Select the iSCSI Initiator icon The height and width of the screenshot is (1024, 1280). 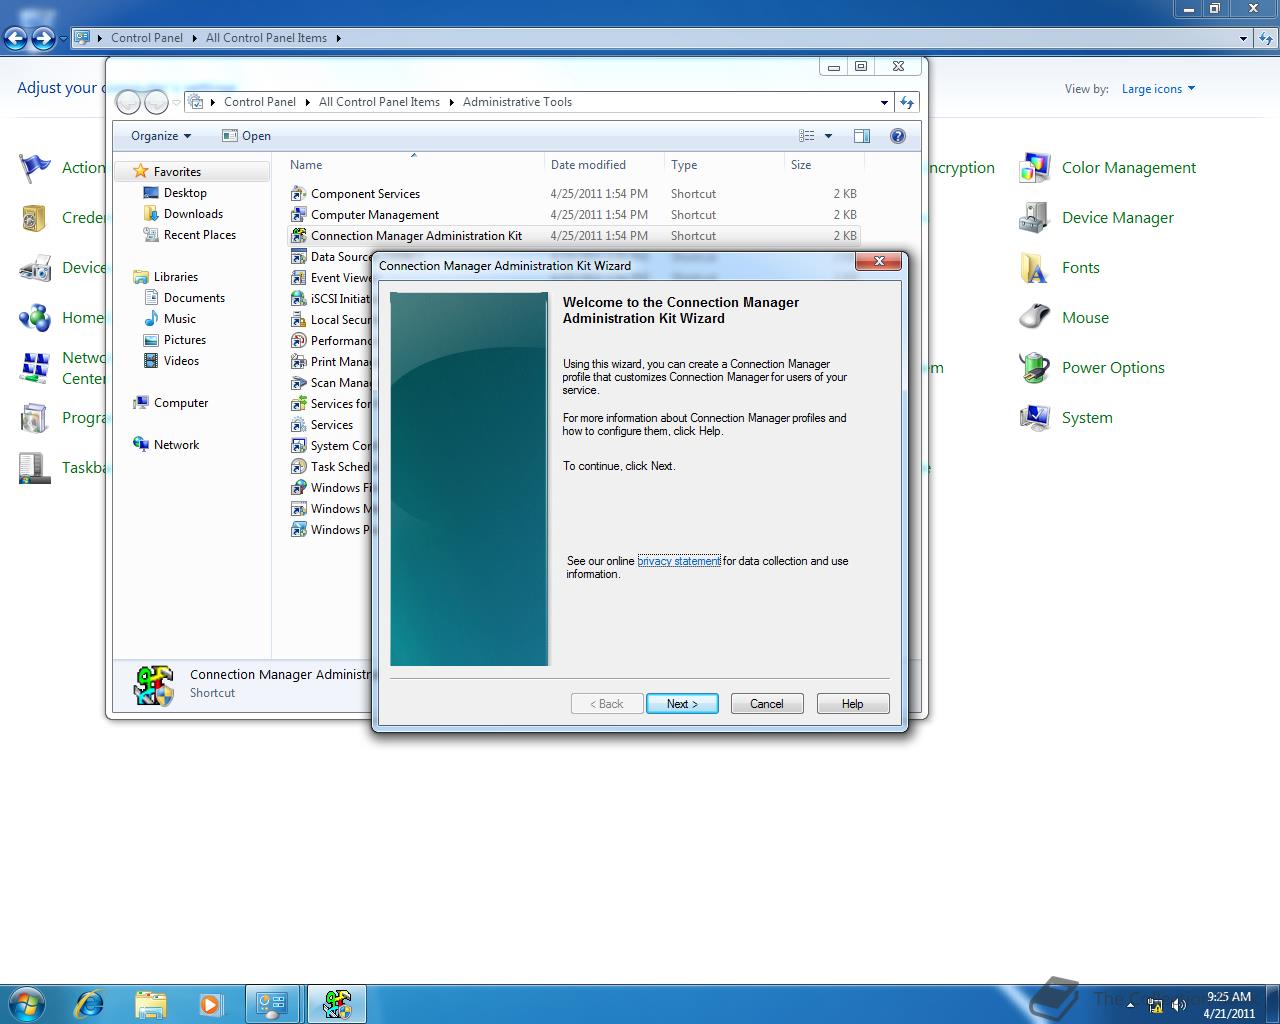point(298,298)
